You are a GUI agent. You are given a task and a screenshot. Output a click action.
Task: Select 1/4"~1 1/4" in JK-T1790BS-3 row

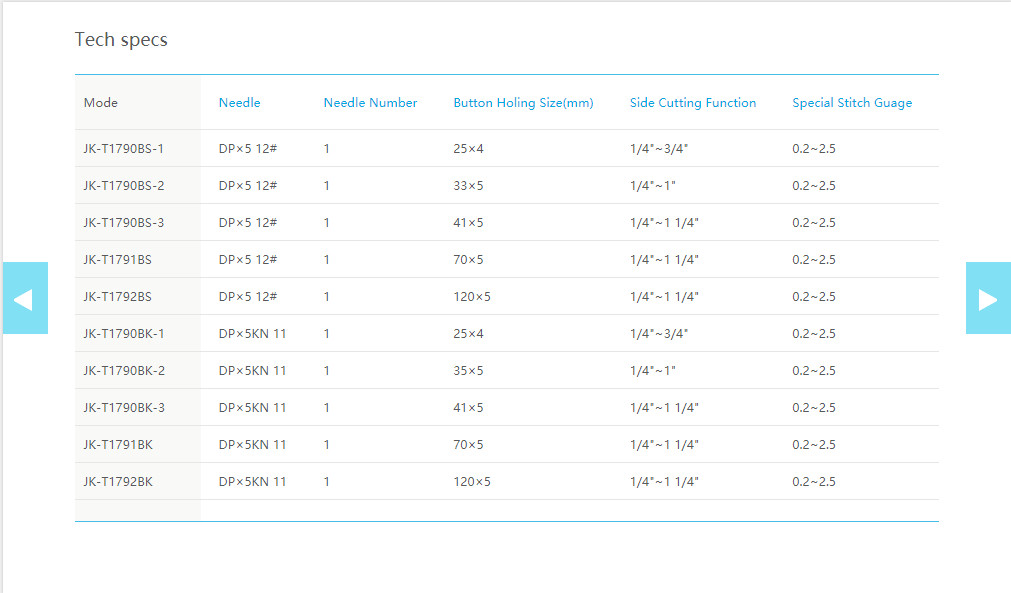pyautogui.click(x=664, y=223)
